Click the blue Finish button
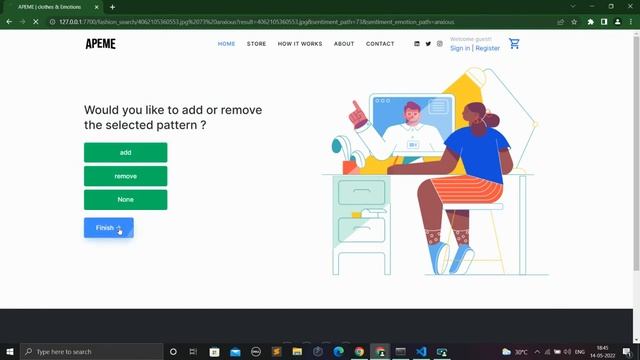Image resolution: width=640 pixels, height=360 pixels. point(109,228)
